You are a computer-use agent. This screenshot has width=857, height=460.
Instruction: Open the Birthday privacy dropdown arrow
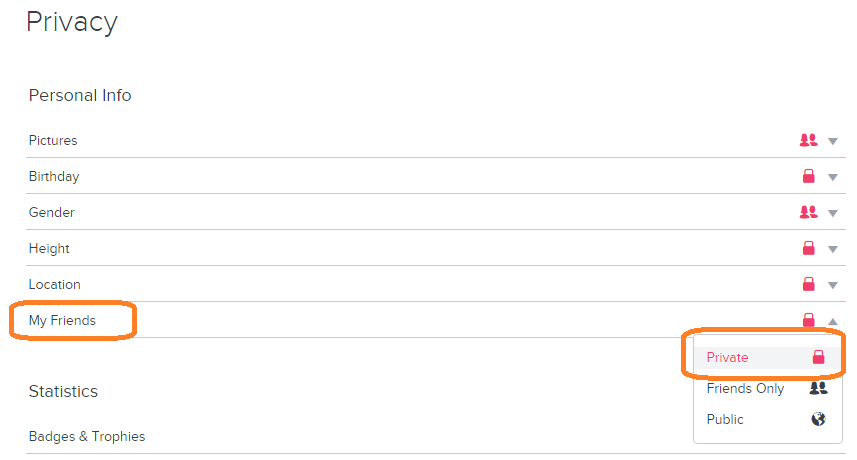pos(832,178)
